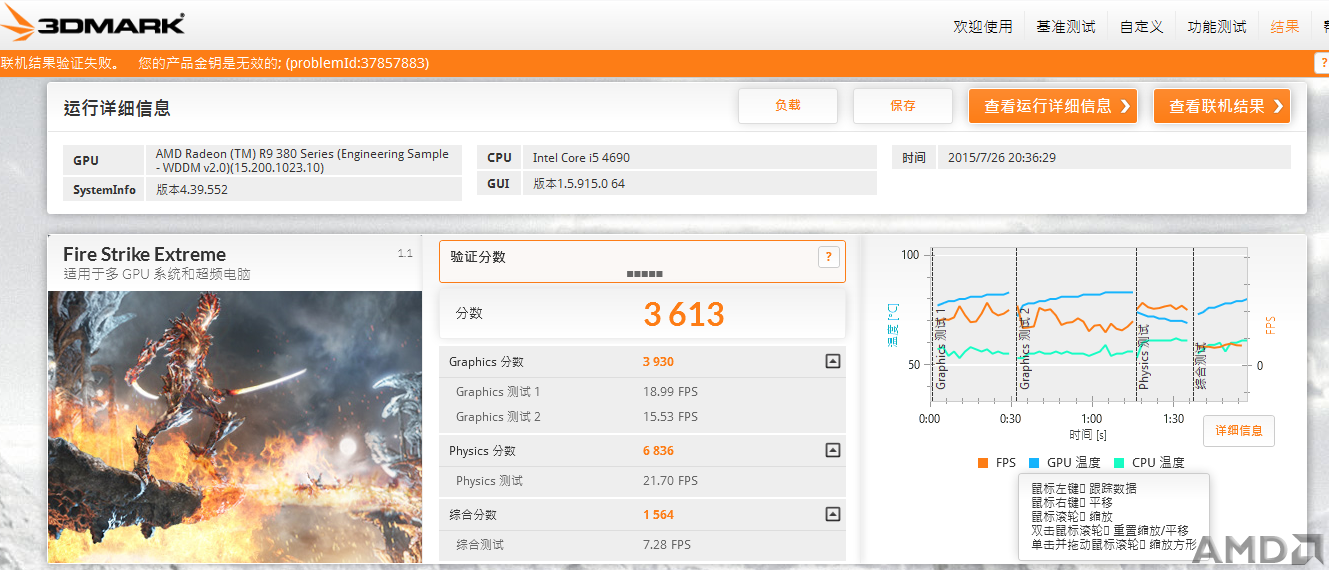Click the Fire Strike Extreme title
1329x570 pixels.
tap(144, 254)
